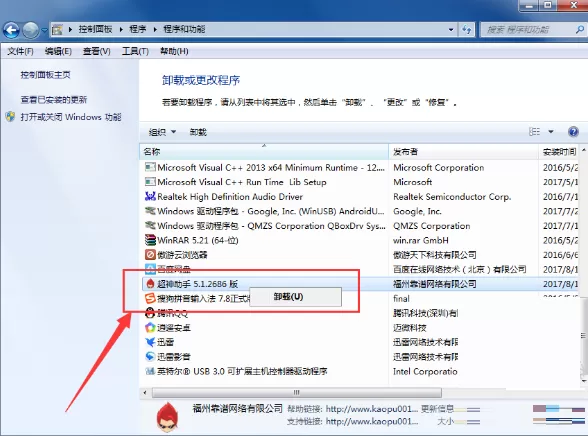This screenshot has height=436, width=588.
Task: Open address bar history dropdown arrow
Action: [451, 30]
